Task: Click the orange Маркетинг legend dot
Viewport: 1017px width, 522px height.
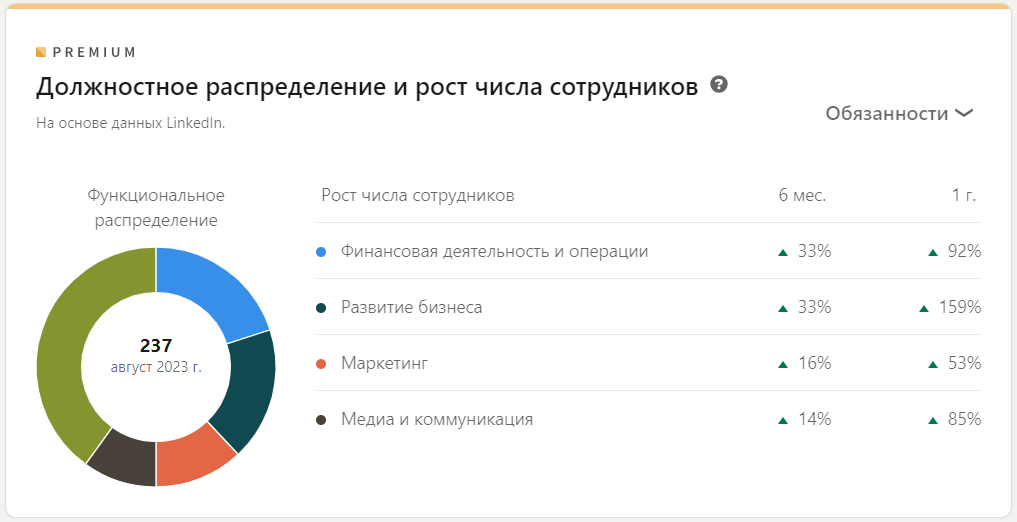Action: click(x=321, y=364)
